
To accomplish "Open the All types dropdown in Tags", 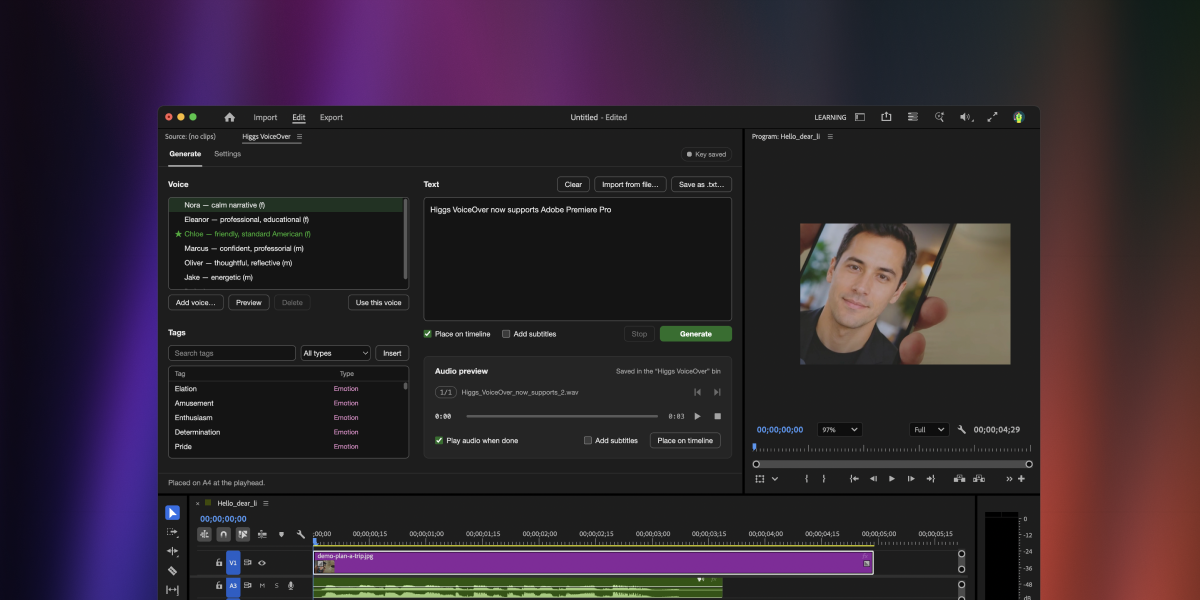I will 336,353.
